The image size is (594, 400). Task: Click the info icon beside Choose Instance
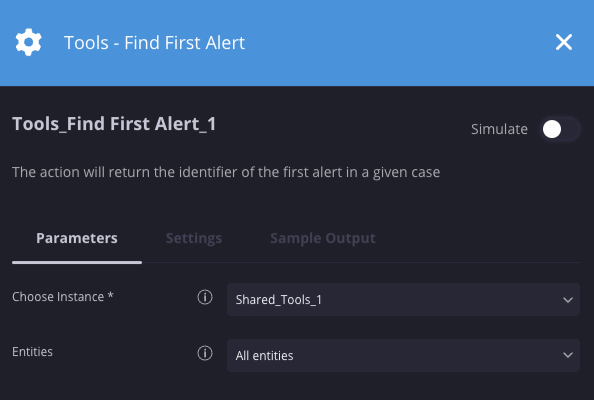[205, 297]
